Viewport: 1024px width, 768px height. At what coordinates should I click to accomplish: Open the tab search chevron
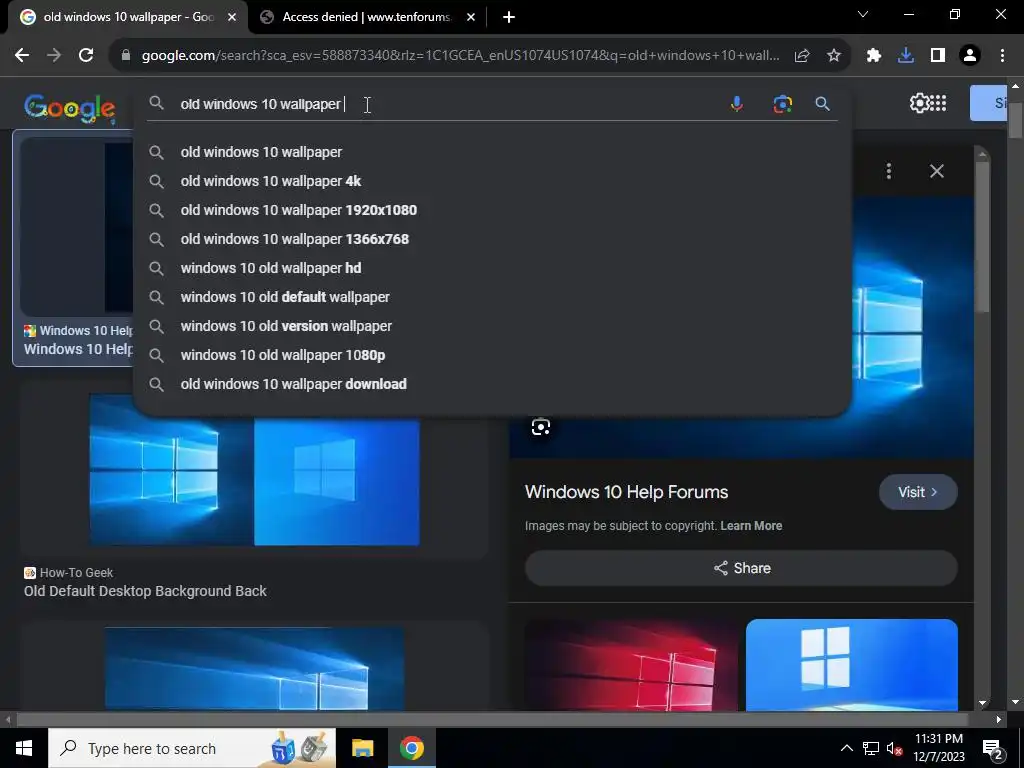(x=863, y=14)
